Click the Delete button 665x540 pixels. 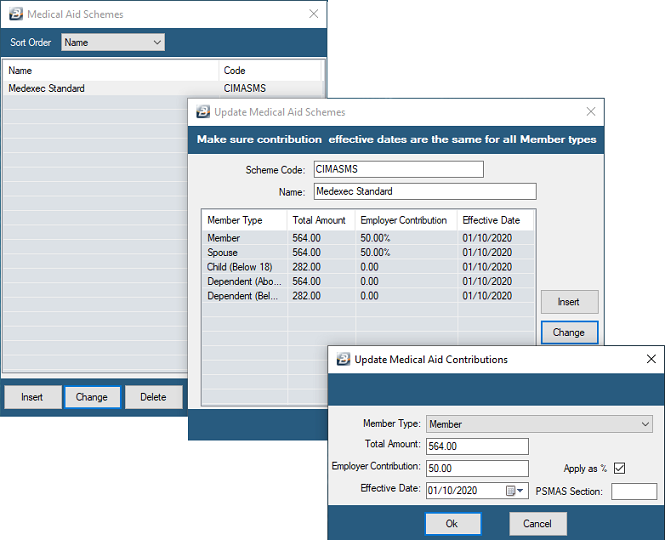pyautogui.click(x=154, y=397)
